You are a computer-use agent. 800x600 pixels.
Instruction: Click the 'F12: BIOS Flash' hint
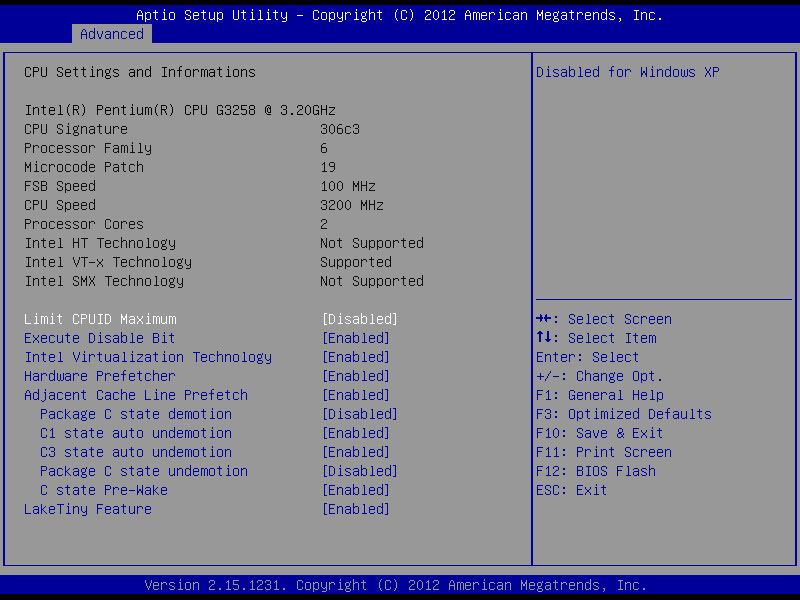pos(596,471)
